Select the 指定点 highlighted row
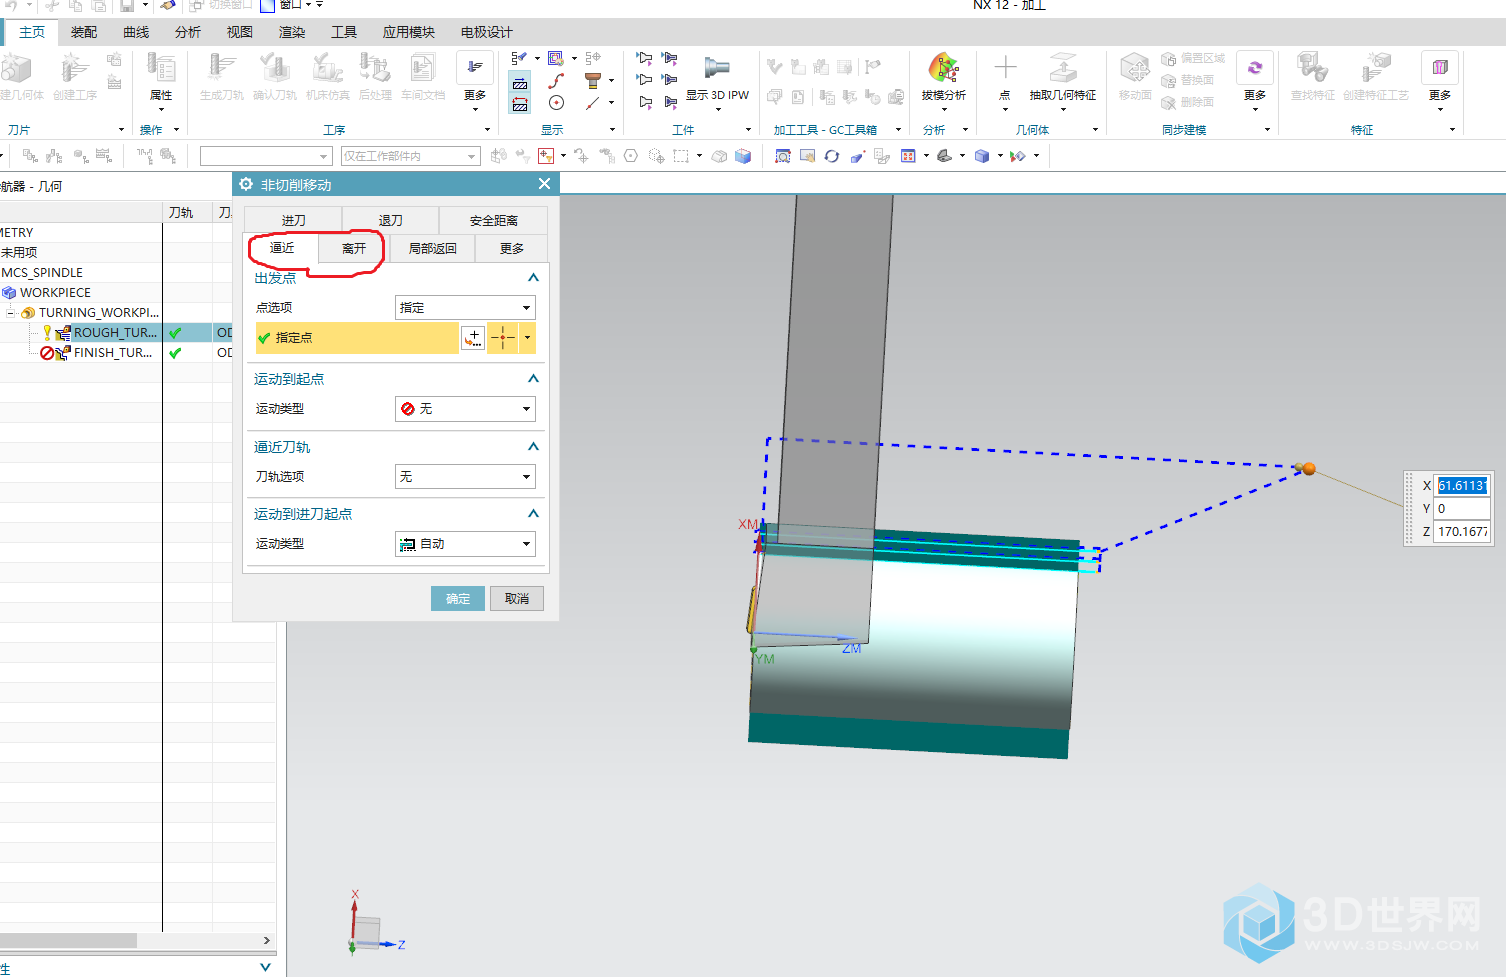The height and width of the screenshot is (977, 1506). (x=357, y=338)
